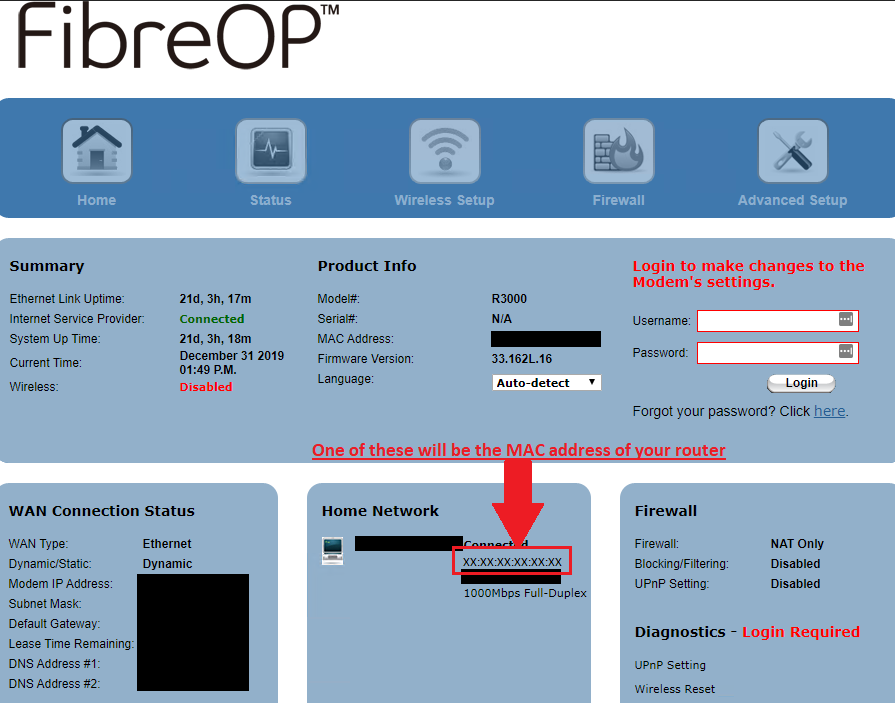895x703 pixels.
Task: Click the MAC Address label in Product Info
Action: tap(356, 339)
